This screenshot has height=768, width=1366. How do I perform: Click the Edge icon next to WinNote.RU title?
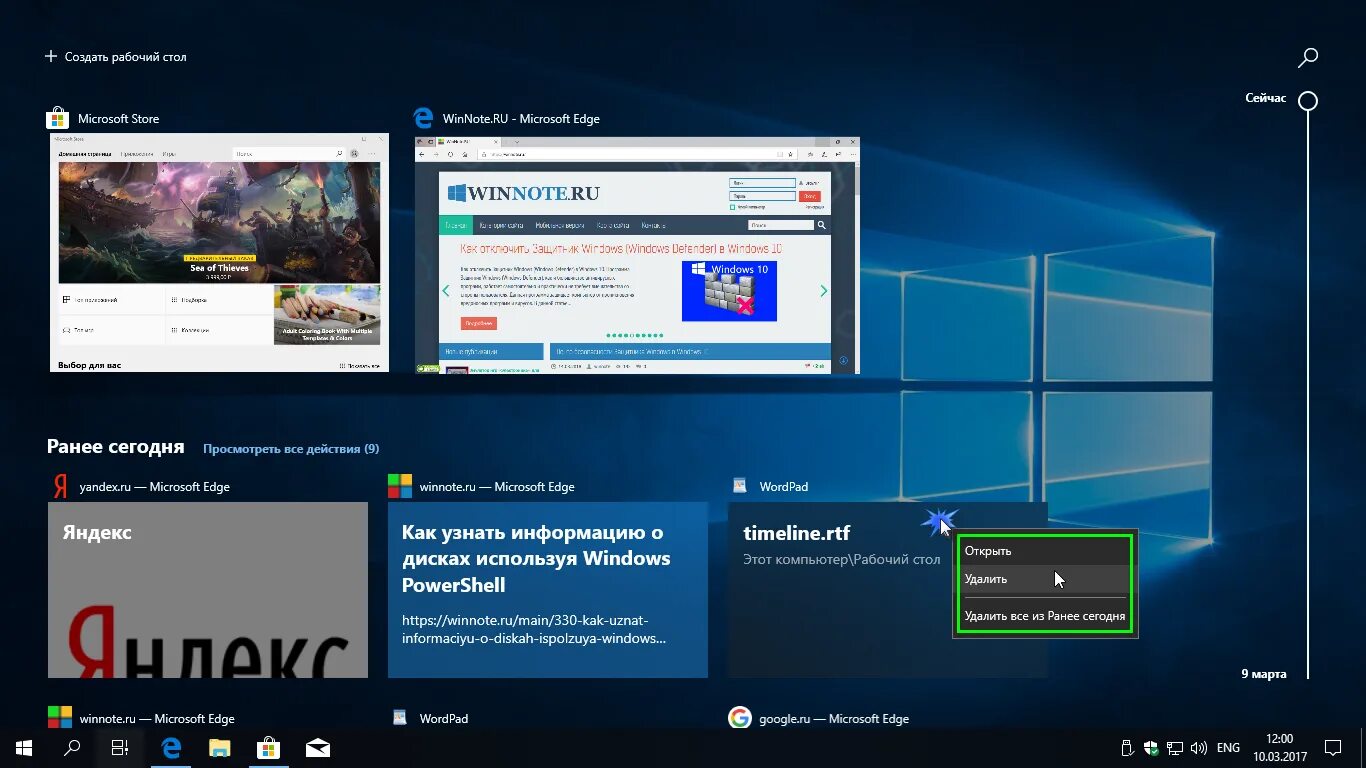424,118
